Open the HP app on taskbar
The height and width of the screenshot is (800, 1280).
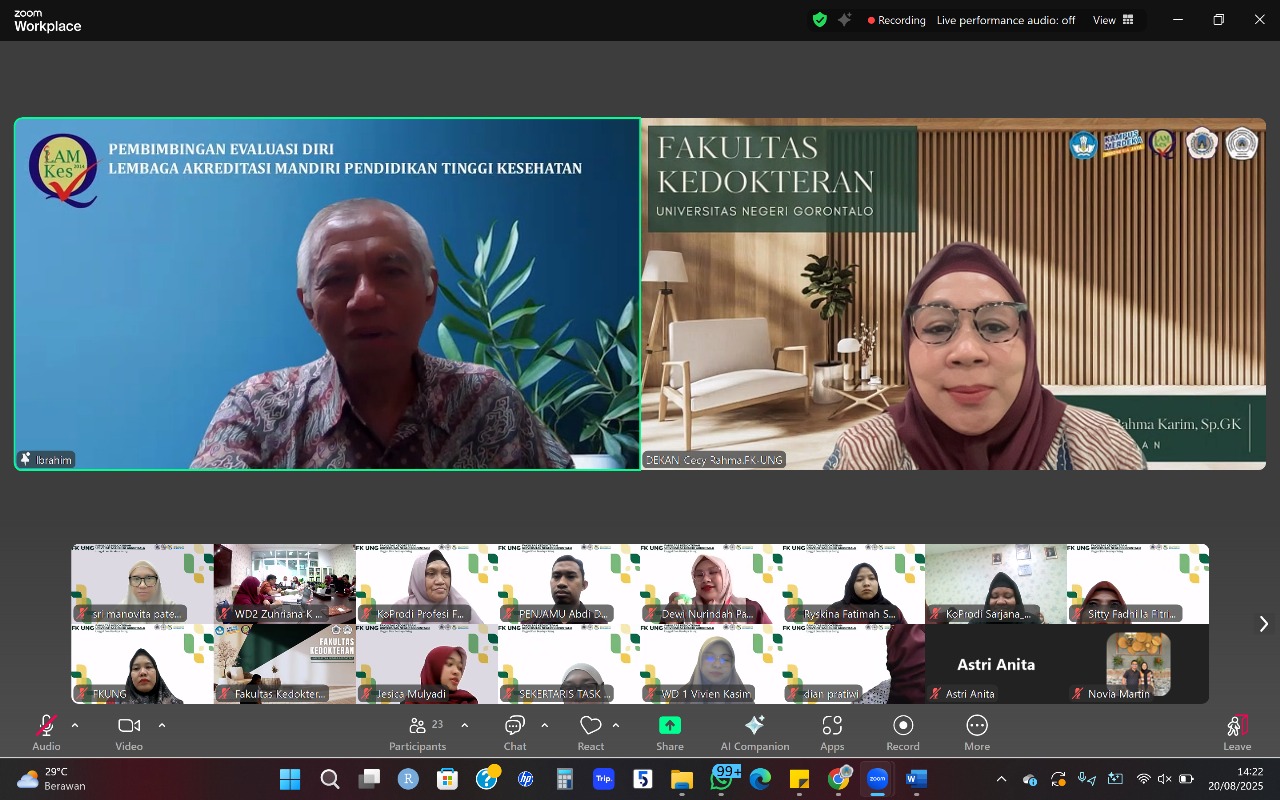click(526, 779)
